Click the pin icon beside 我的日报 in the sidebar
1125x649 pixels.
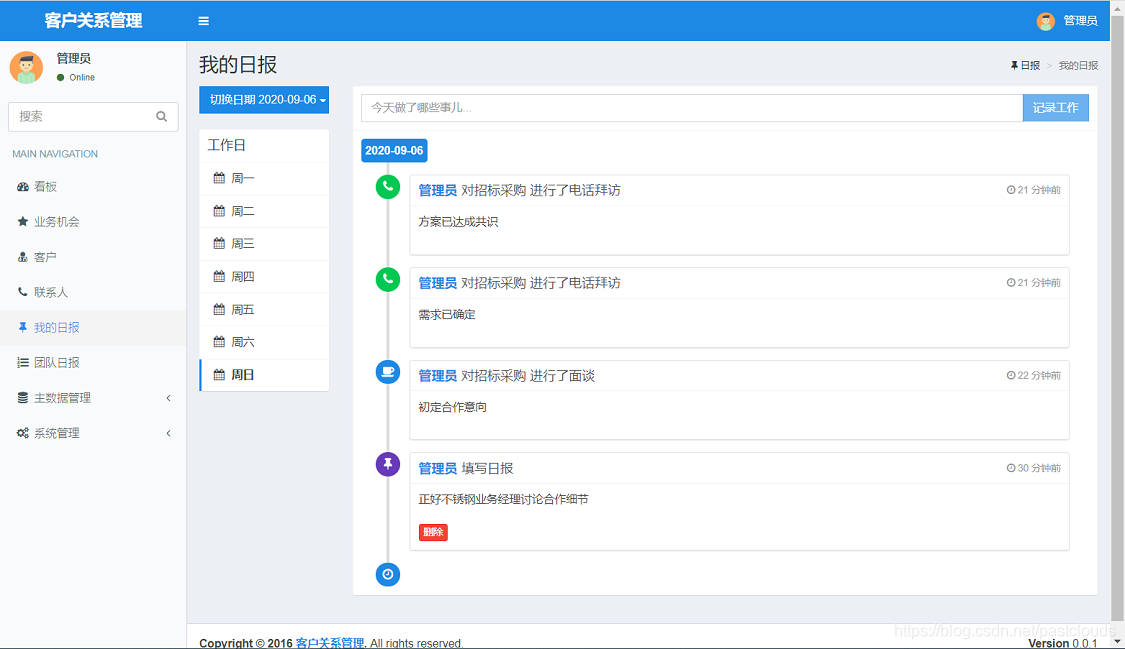pos(23,327)
